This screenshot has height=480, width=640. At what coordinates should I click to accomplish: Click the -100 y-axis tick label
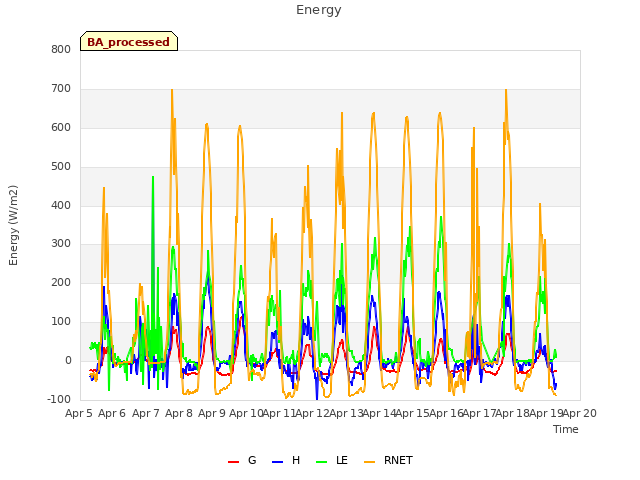point(59,400)
